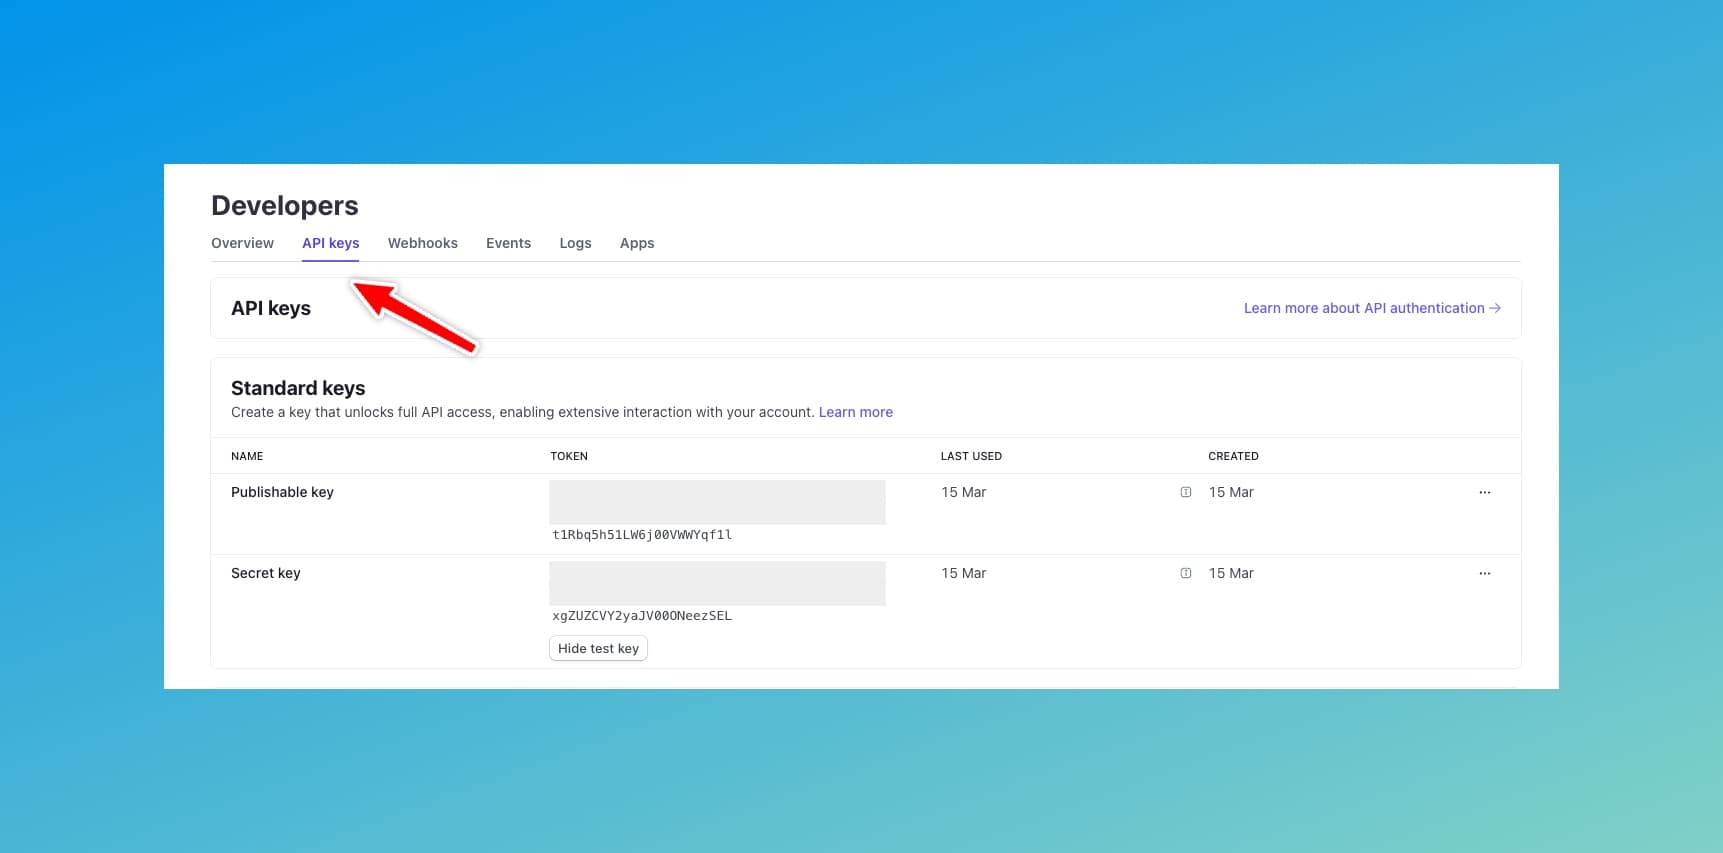Click Learn more link under Standard keys
Viewport: 1723px width, 853px height.
(855, 412)
